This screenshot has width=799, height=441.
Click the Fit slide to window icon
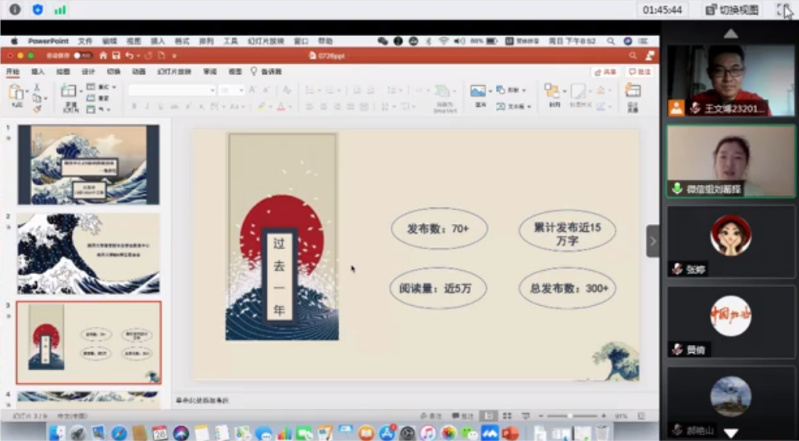642,416
